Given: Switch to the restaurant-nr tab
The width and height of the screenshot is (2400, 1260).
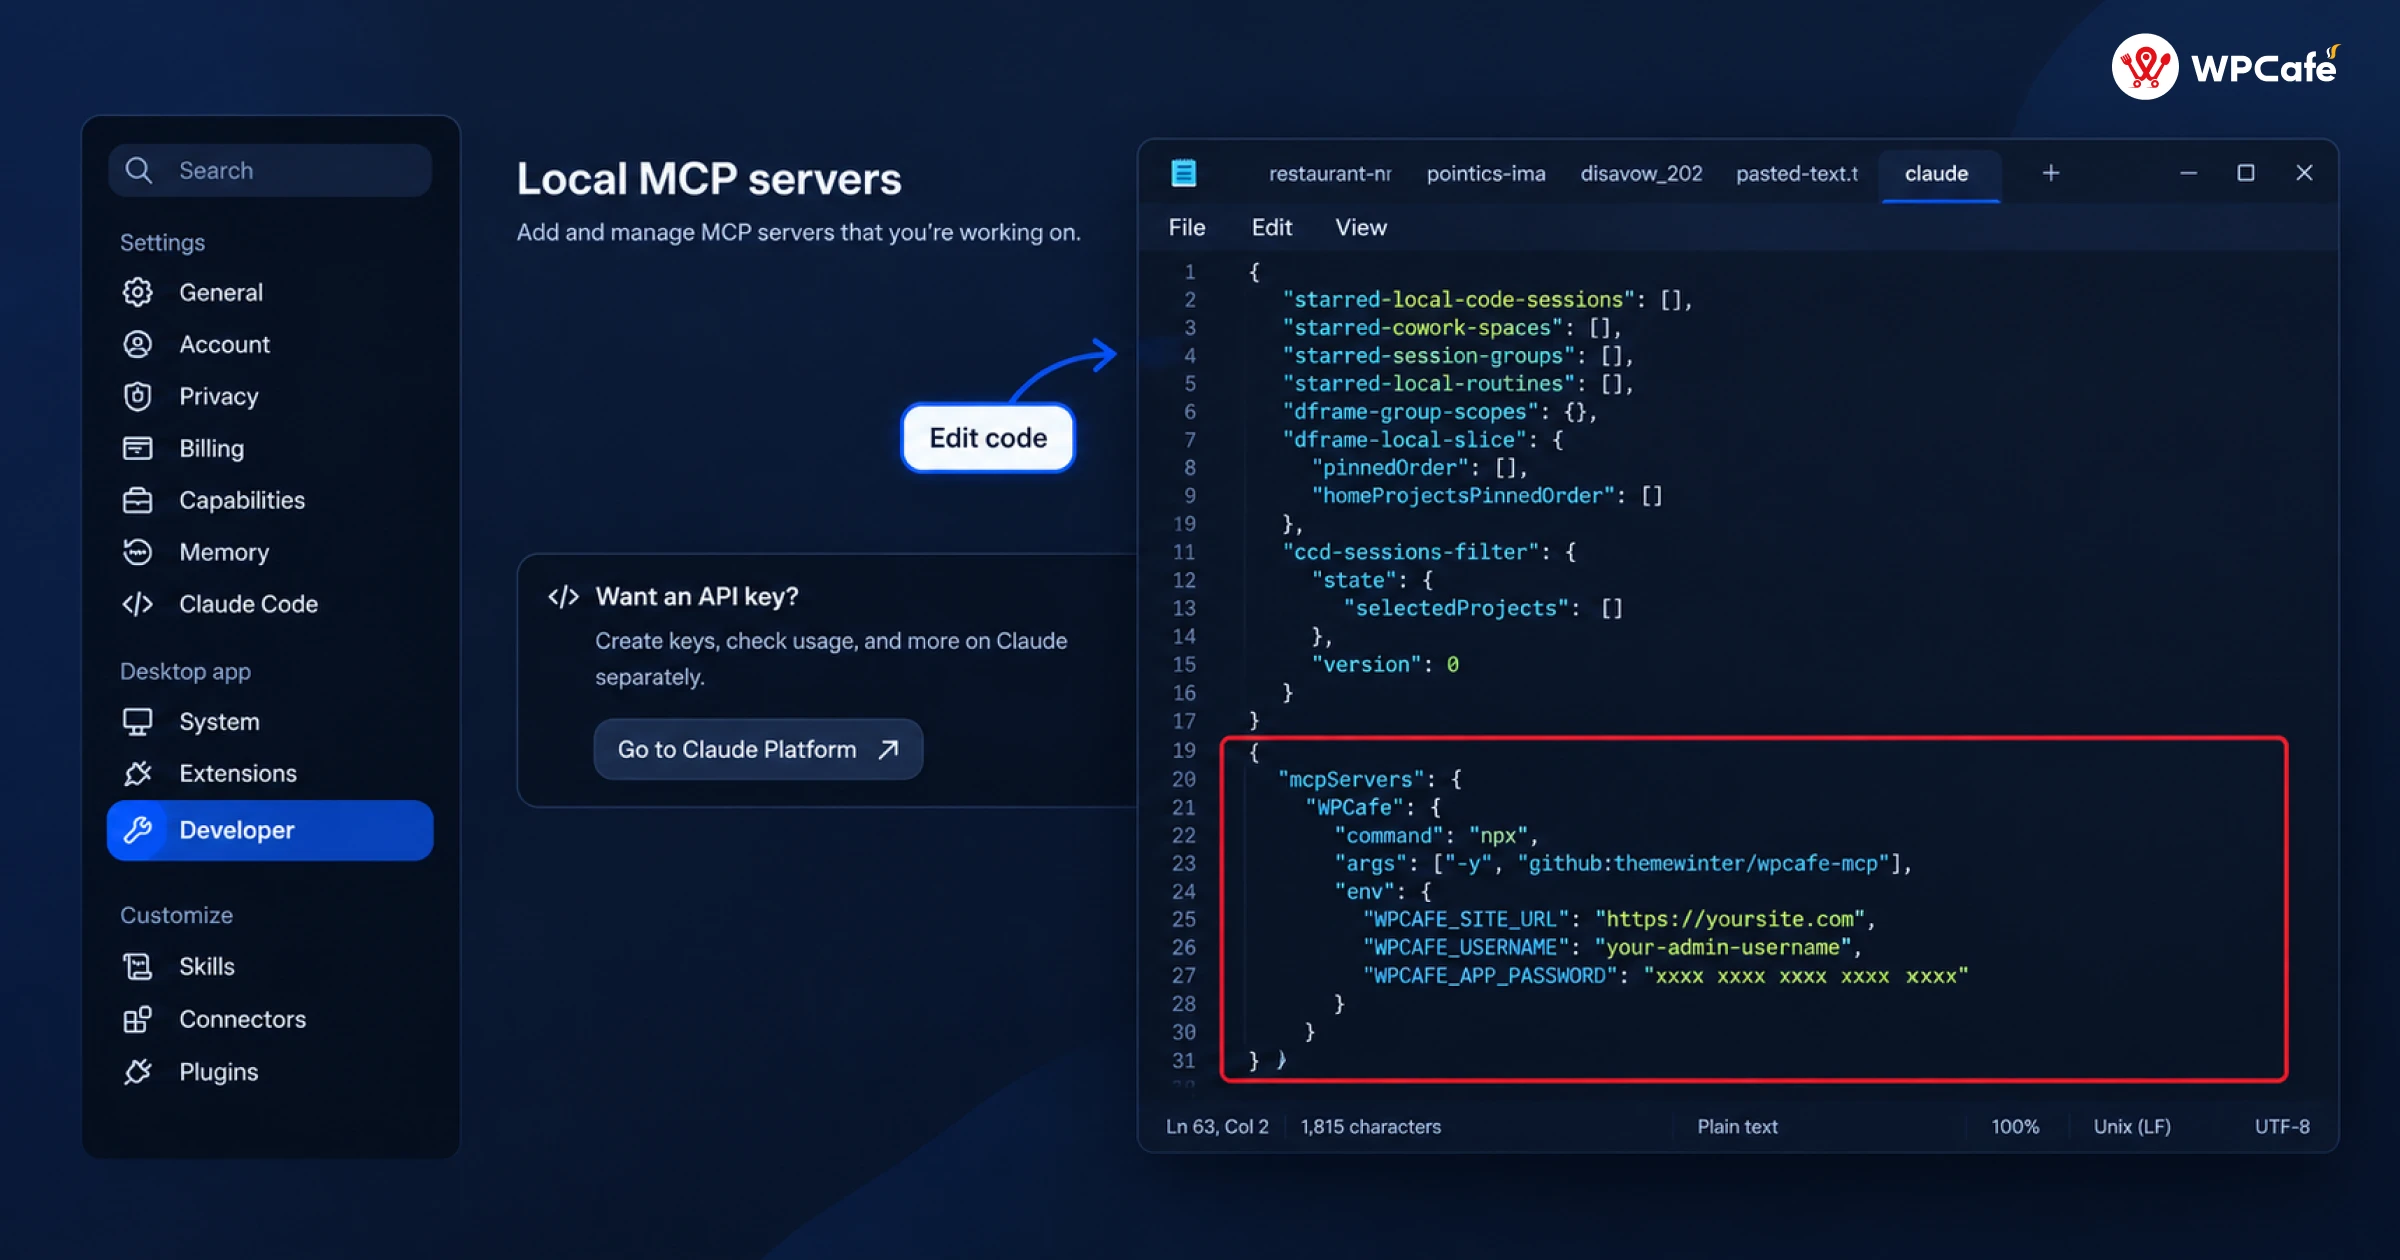Looking at the screenshot, I should click(1330, 173).
